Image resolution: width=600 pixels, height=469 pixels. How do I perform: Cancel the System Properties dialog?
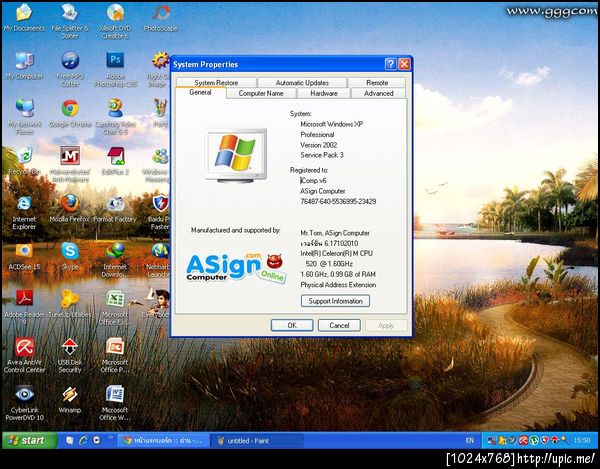click(339, 326)
